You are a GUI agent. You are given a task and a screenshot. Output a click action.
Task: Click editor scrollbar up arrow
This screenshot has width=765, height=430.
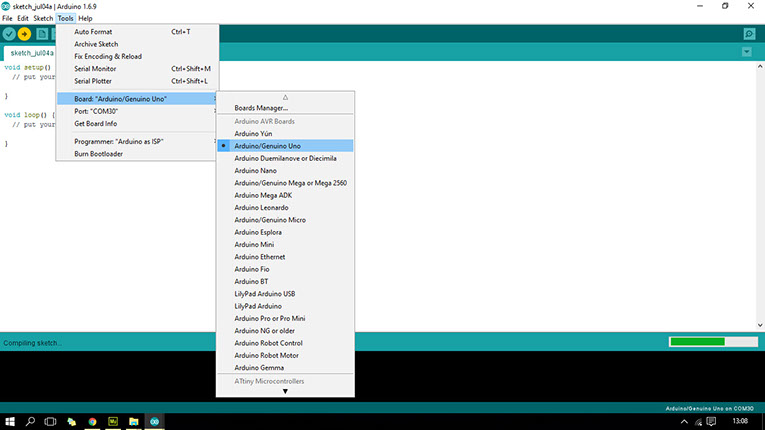click(760, 66)
